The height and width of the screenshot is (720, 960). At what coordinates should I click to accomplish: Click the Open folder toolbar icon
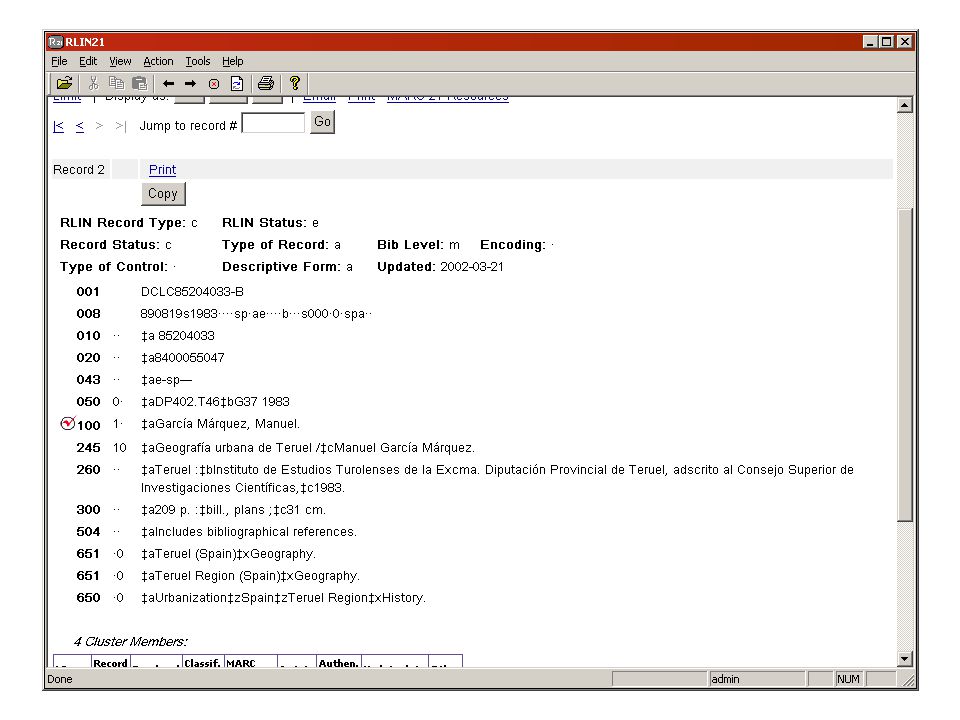64,83
